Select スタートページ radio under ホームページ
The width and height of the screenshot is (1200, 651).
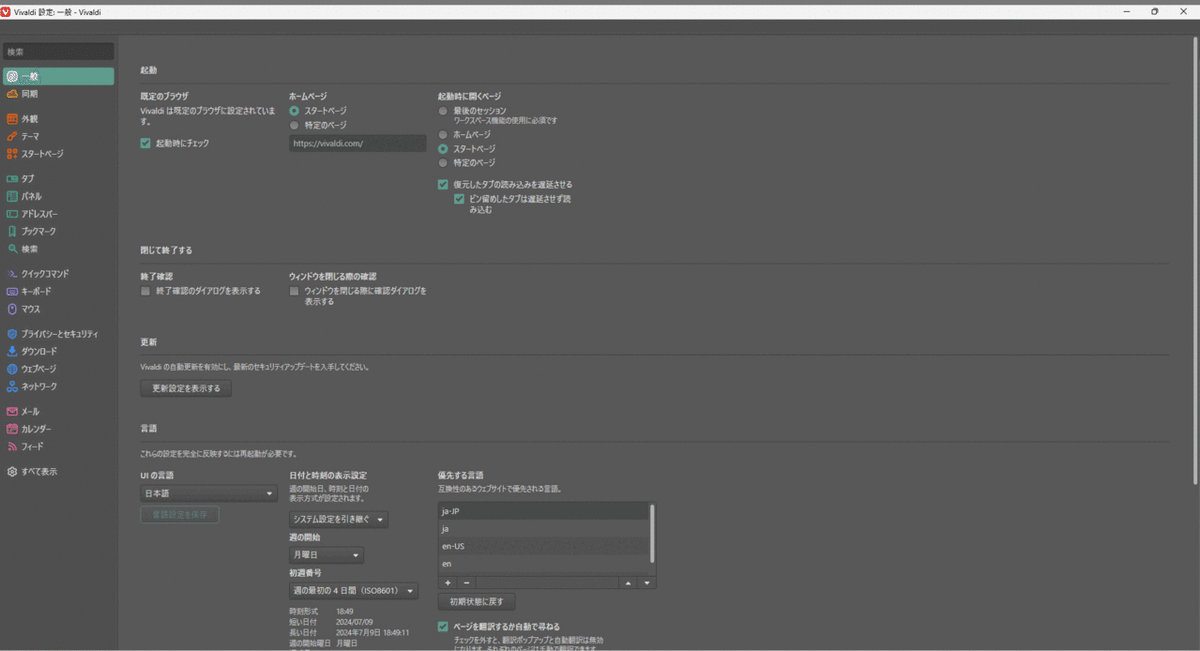(x=294, y=111)
